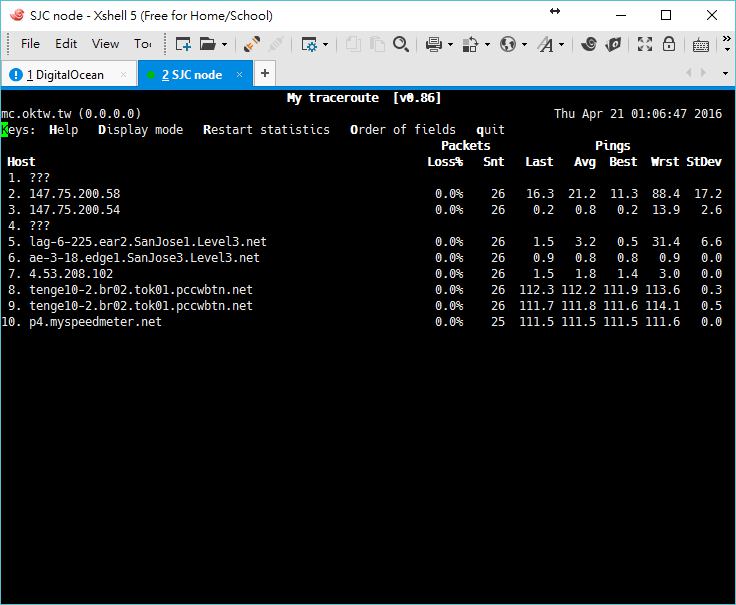
Task: Open the truncated Tools menu
Action: (142, 44)
